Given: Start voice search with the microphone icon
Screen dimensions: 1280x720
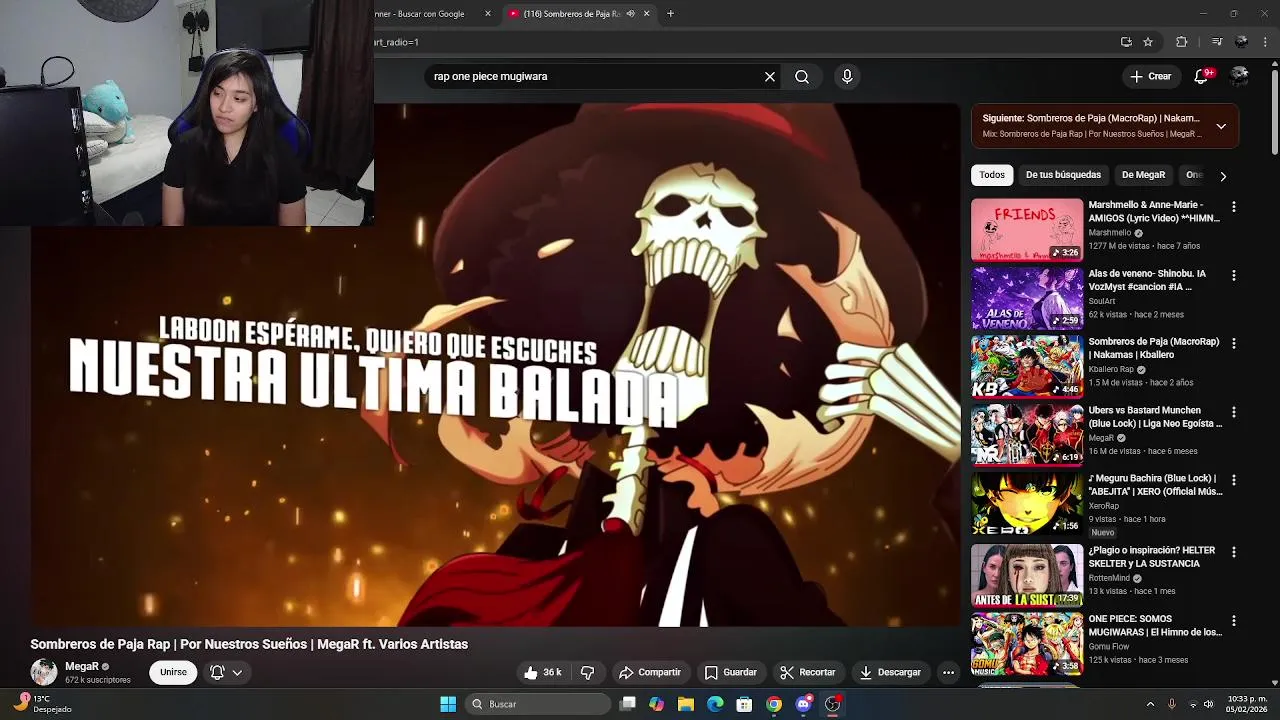Looking at the screenshot, I should (847, 76).
